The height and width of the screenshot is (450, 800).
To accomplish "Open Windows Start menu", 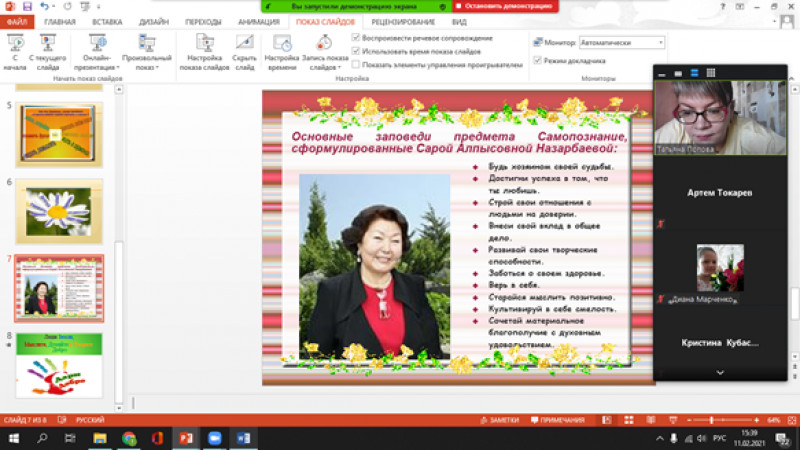I will coord(14,438).
